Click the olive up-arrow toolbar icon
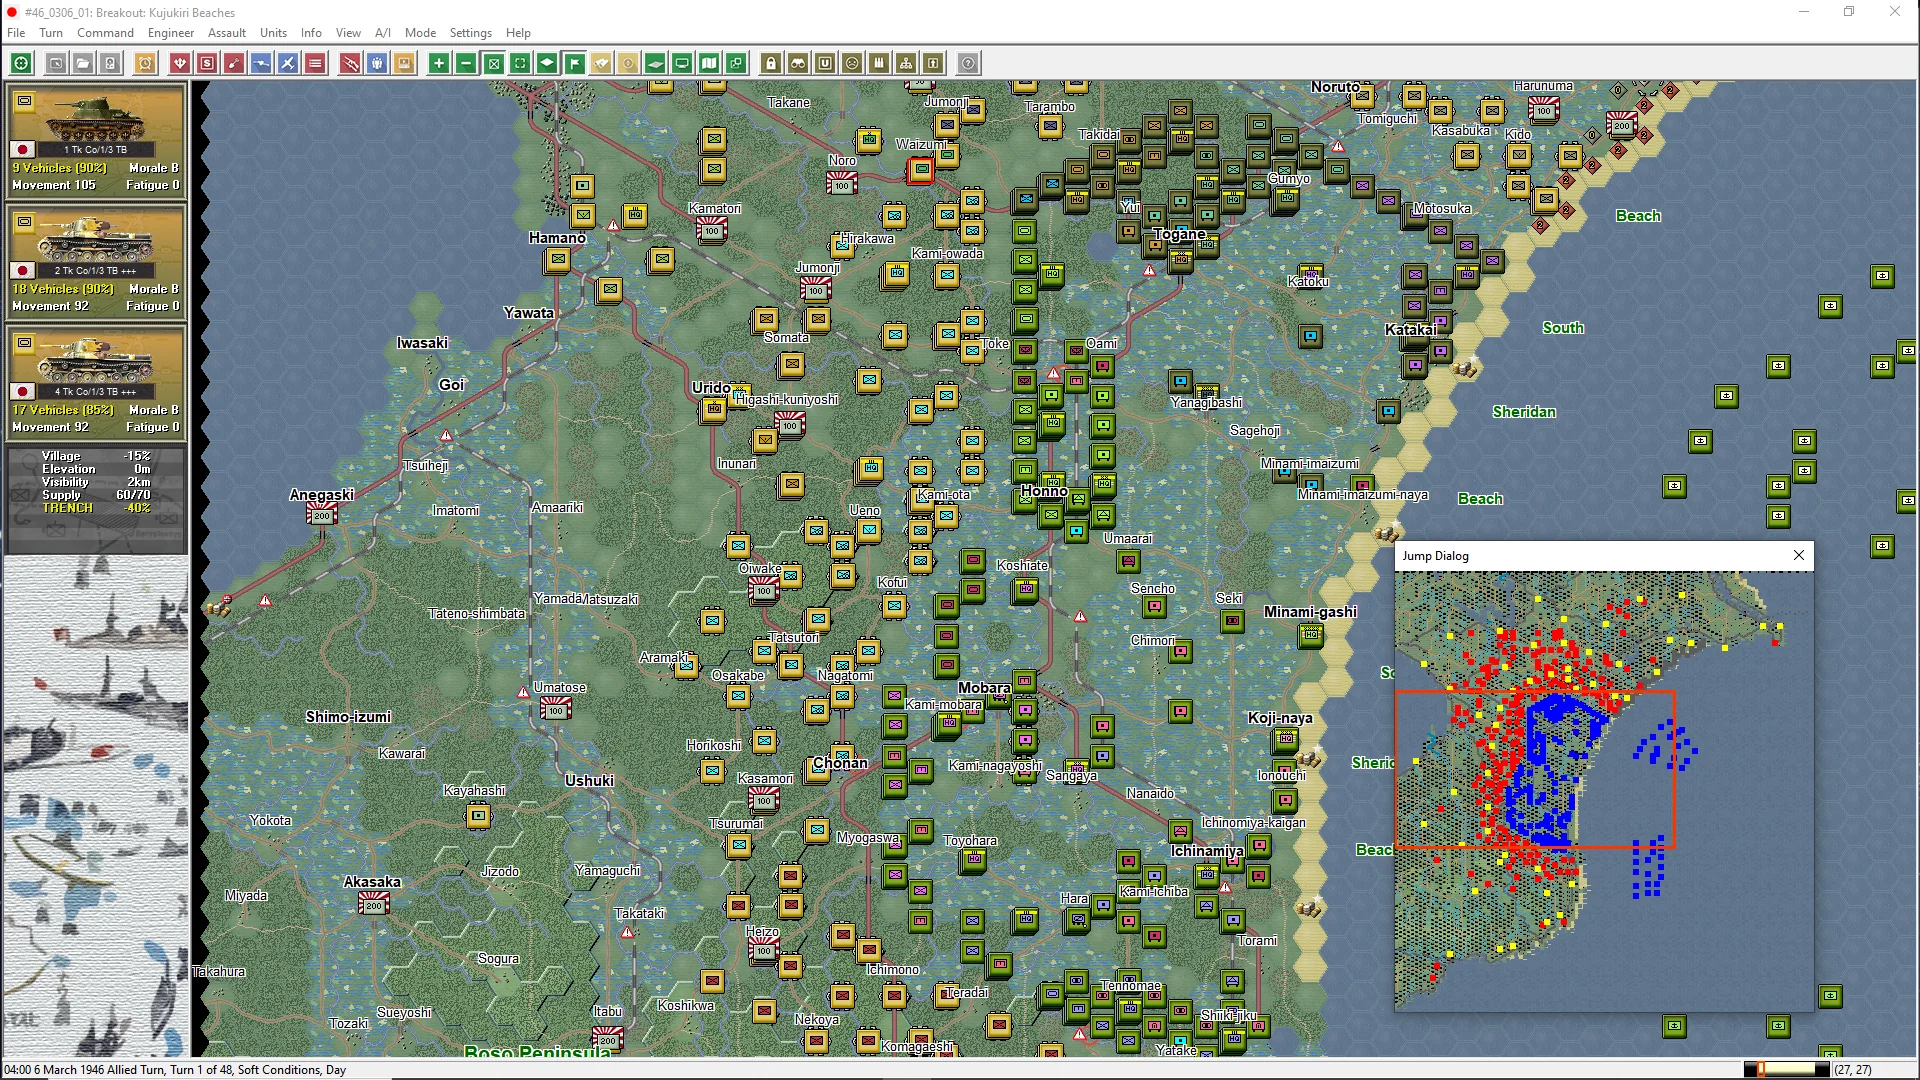Viewport: 1920px width, 1080px height. (933, 64)
